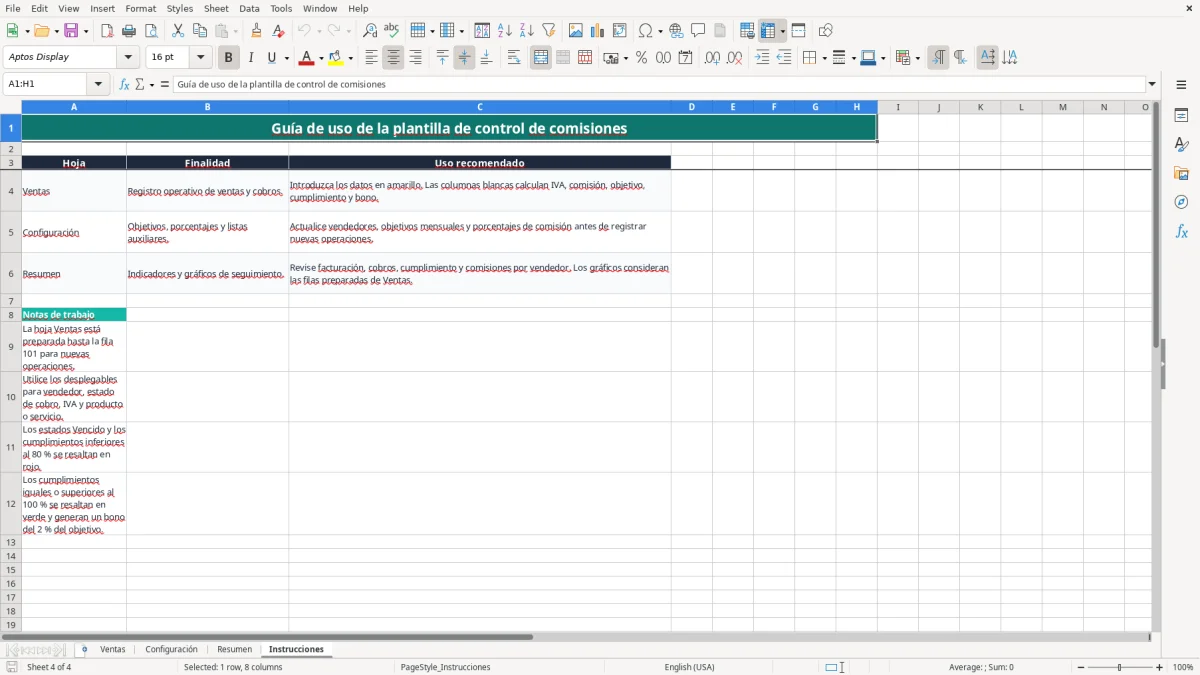Click the Sort Descending icon
This screenshot has width=1200, height=675.
pyautogui.click(x=527, y=31)
